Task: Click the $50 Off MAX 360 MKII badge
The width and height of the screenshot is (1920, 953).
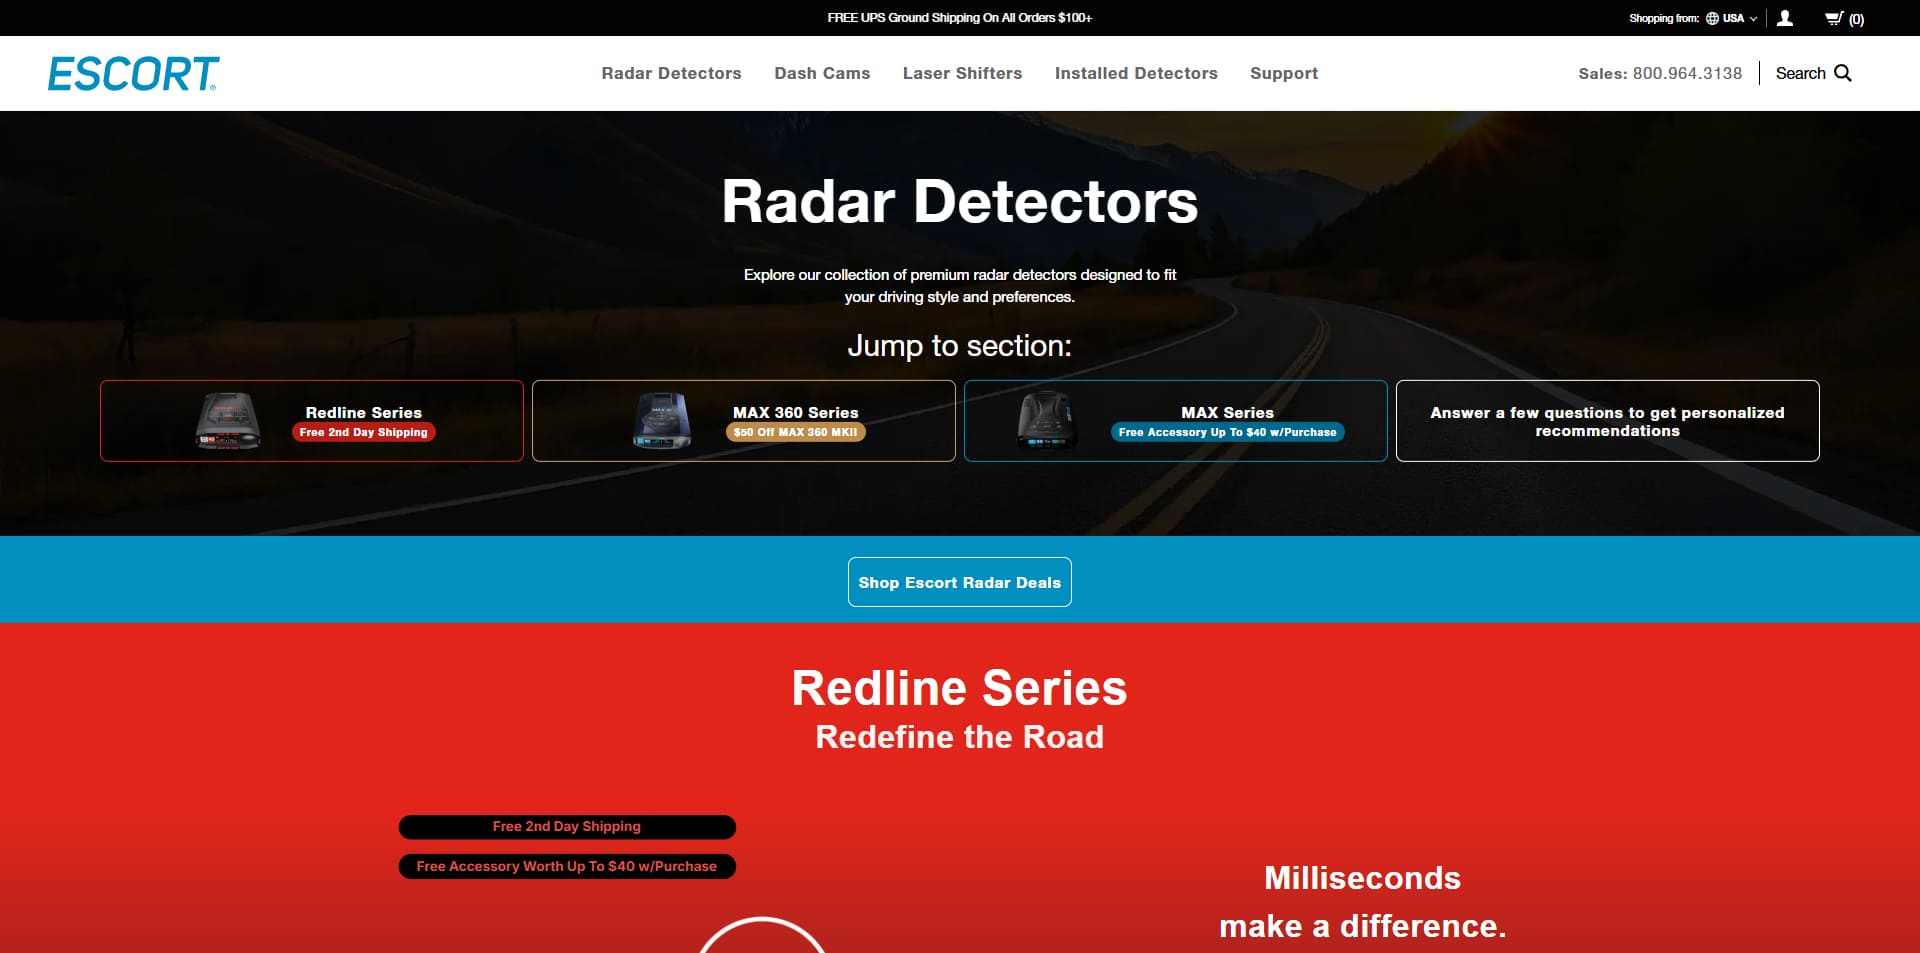Action: [x=795, y=432]
